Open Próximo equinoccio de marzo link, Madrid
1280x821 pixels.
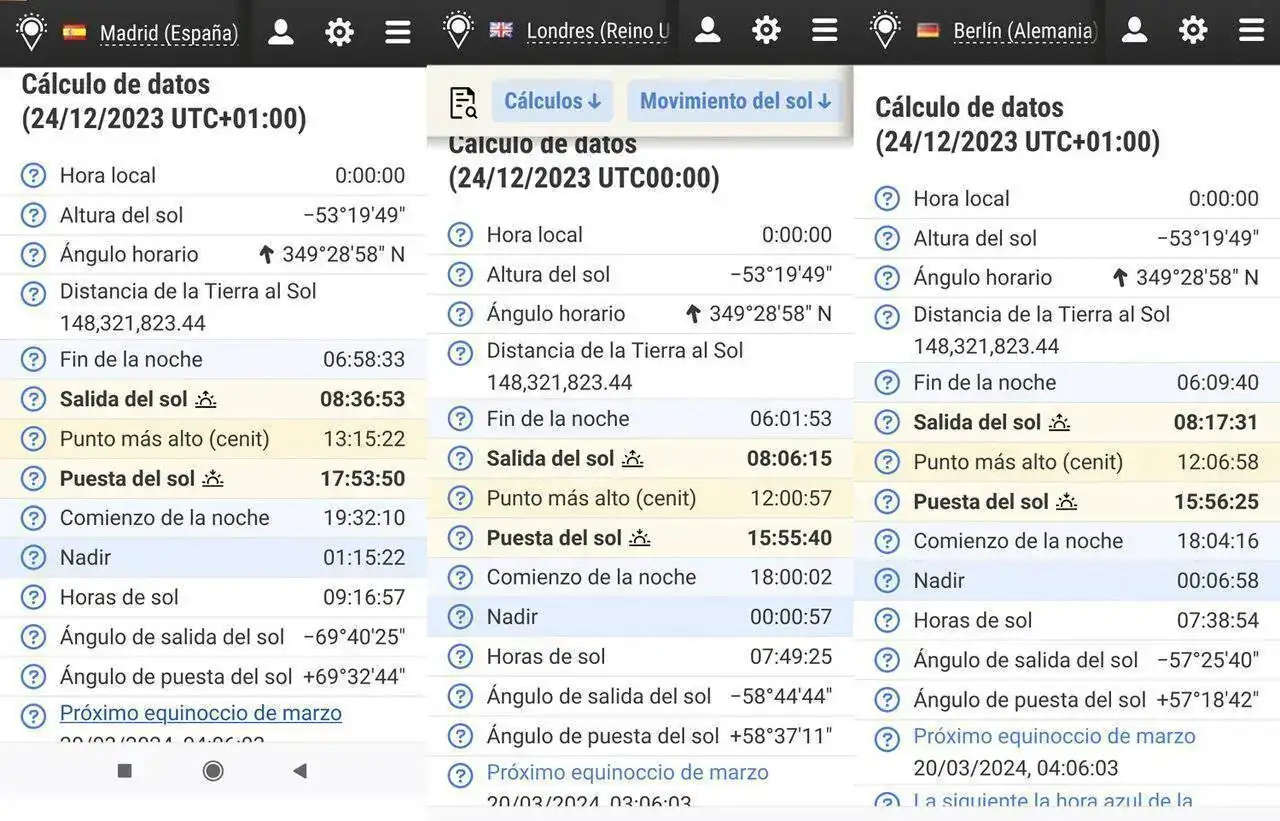(x=201, y=713)
